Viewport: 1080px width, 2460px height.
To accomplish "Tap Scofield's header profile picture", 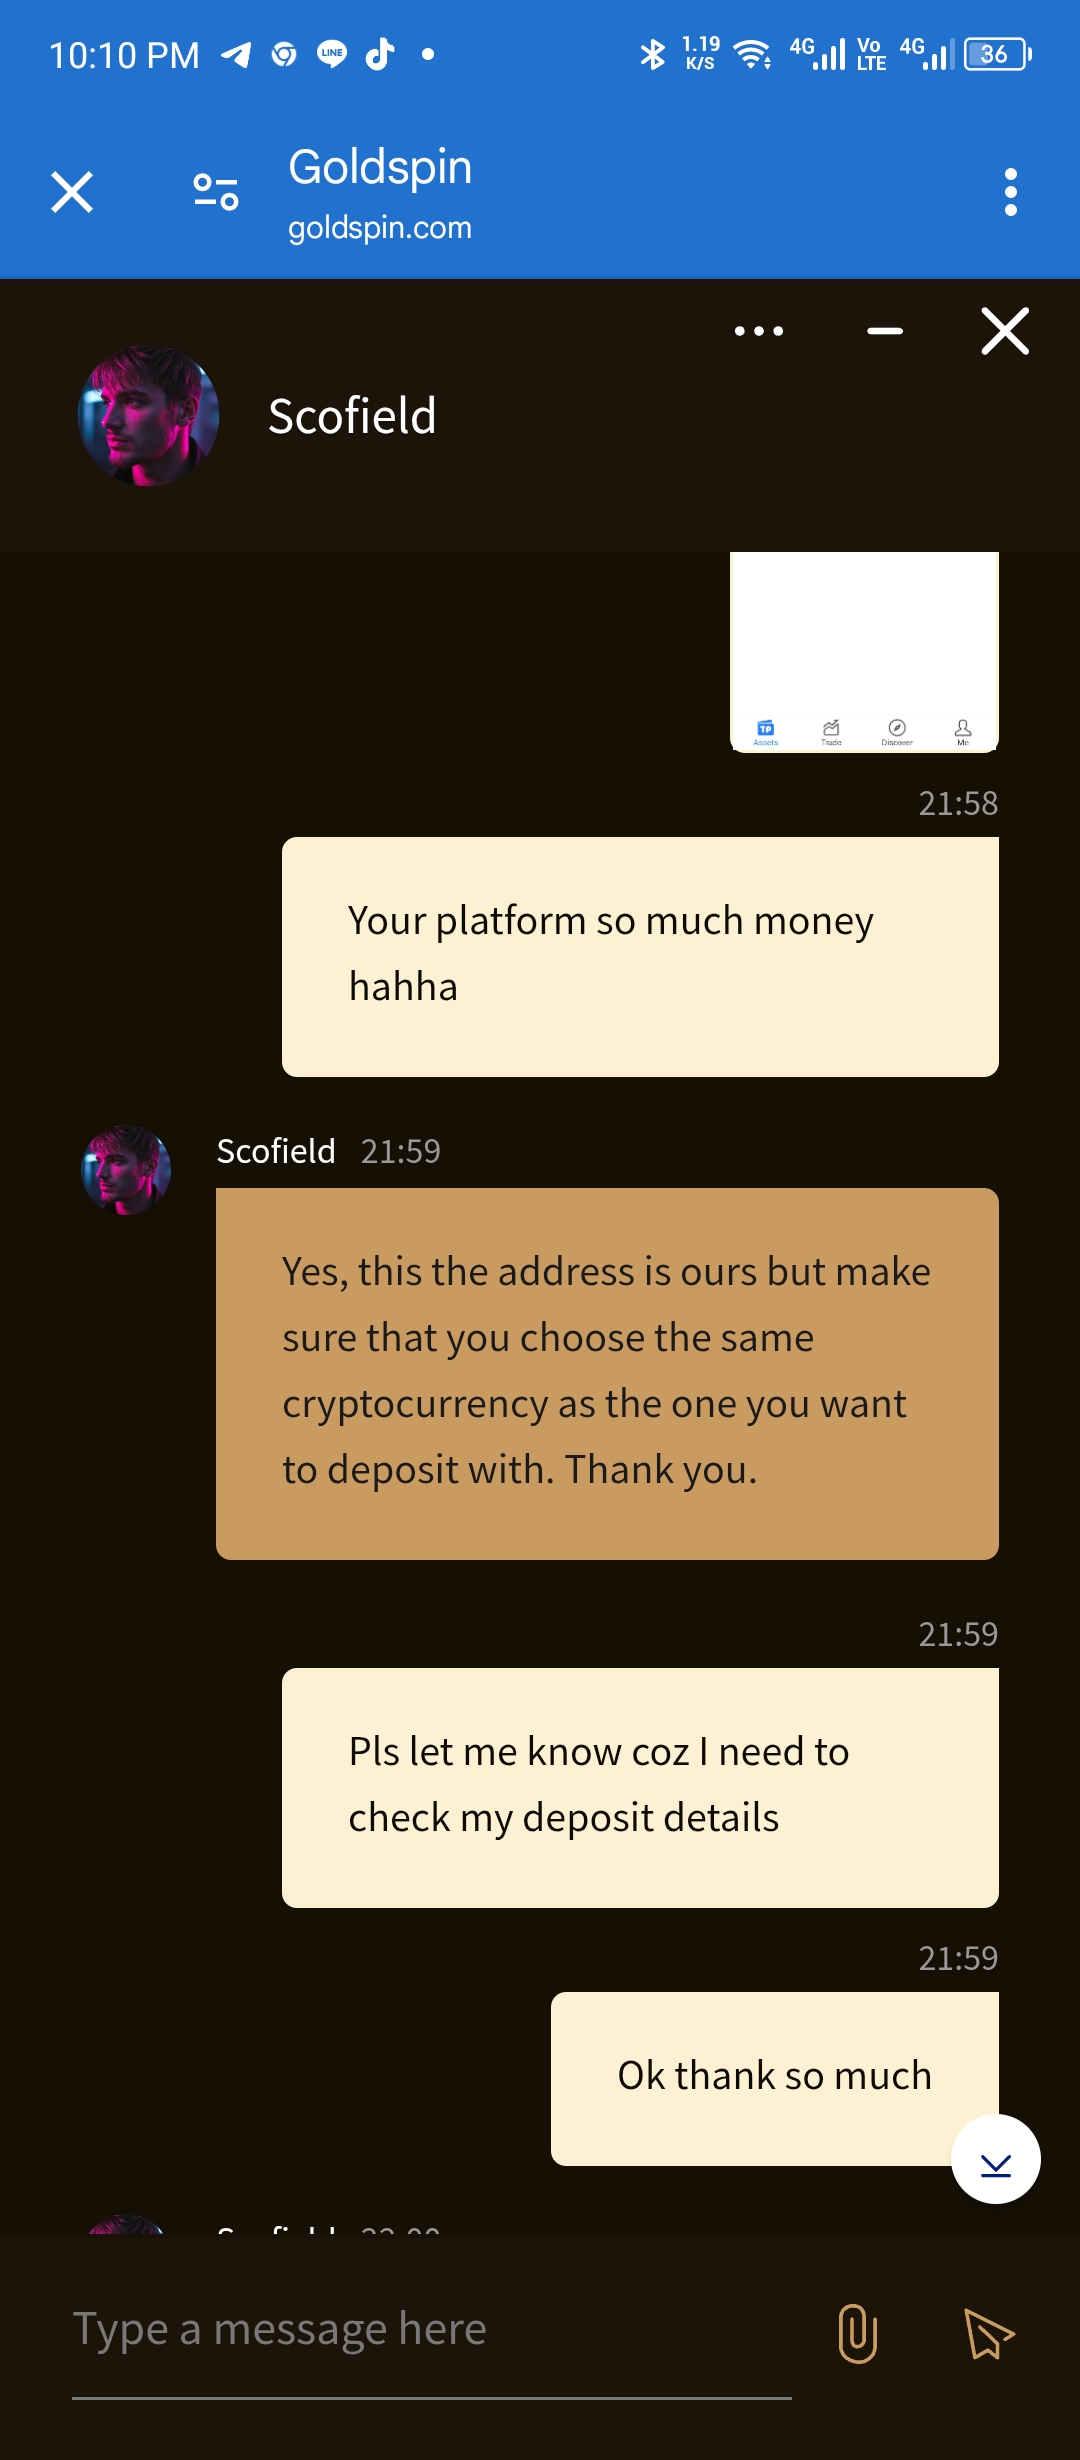I will (x=148, y=416).
